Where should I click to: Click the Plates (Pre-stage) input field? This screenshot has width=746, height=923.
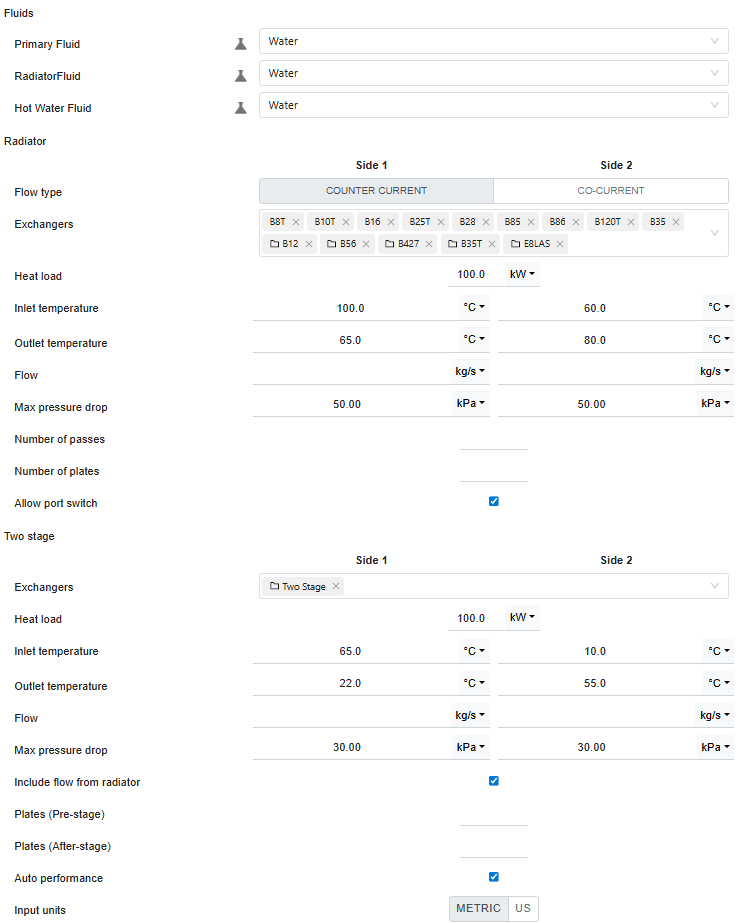click(493, 814)
